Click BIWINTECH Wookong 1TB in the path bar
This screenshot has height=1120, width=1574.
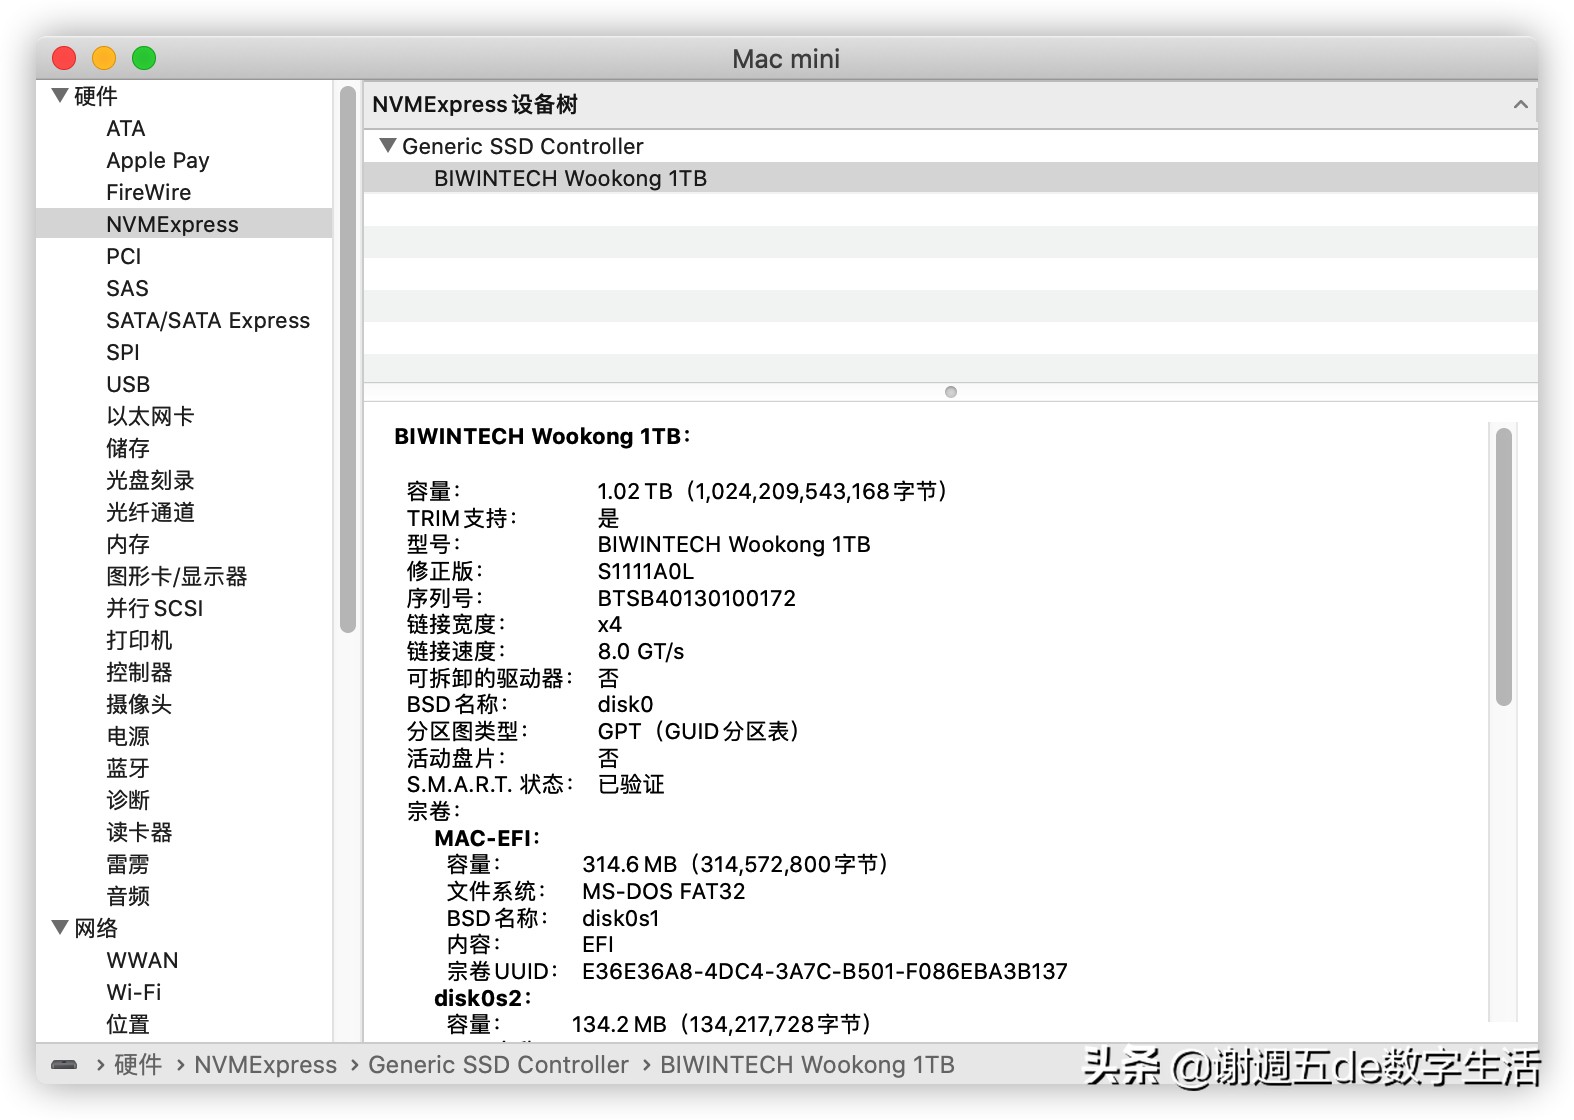click(807, 1065)
